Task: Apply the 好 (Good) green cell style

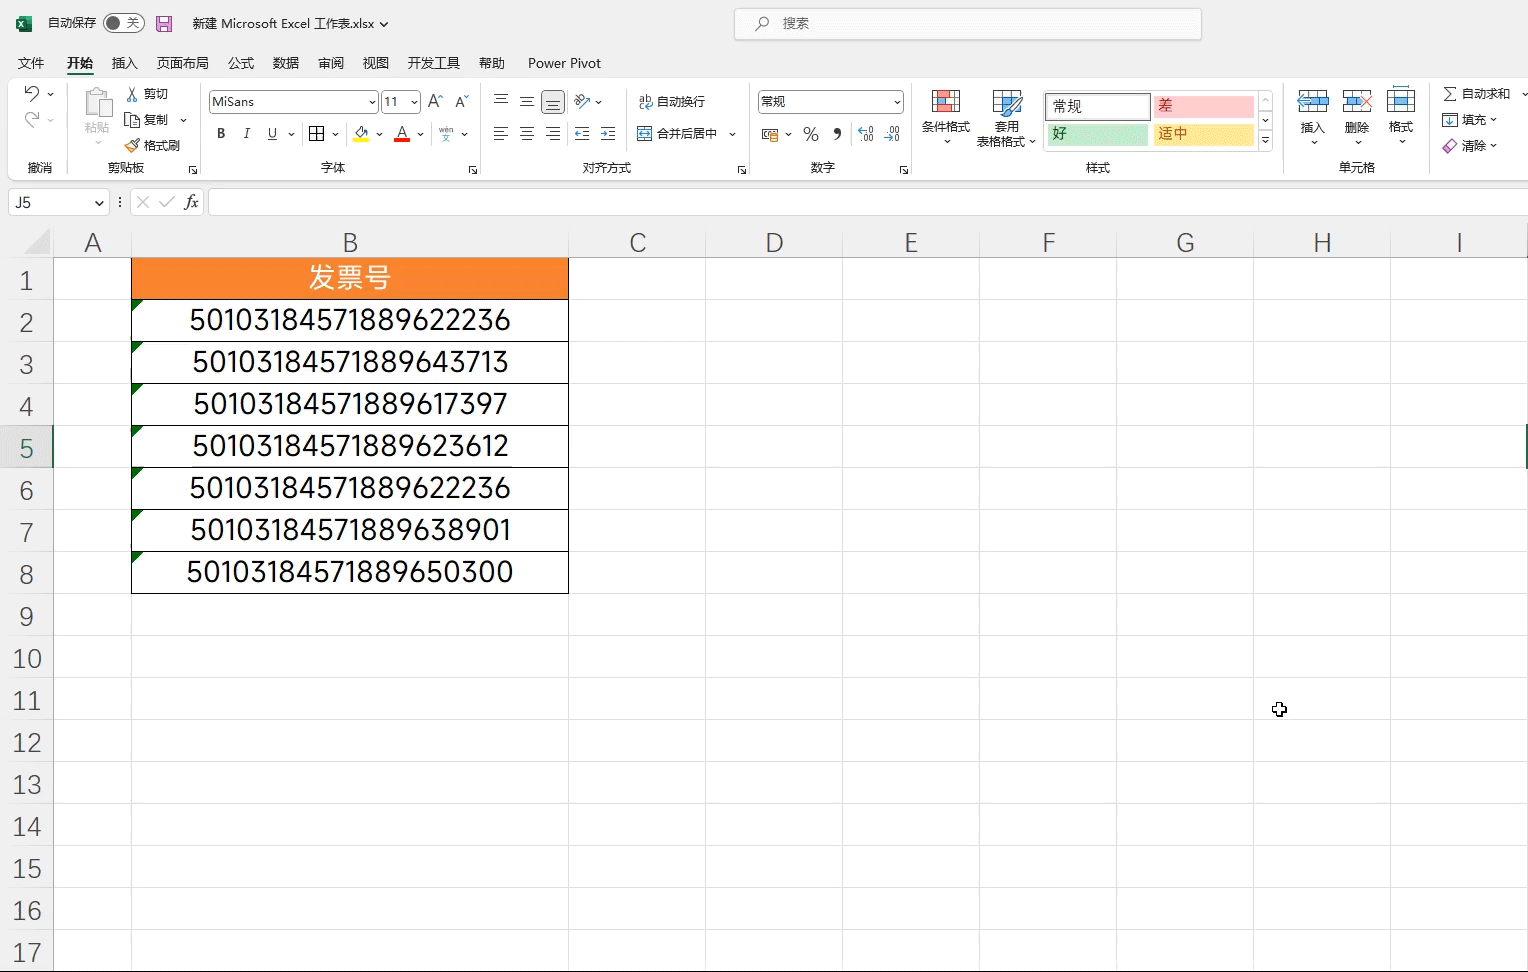Action: pos(1098,134)
